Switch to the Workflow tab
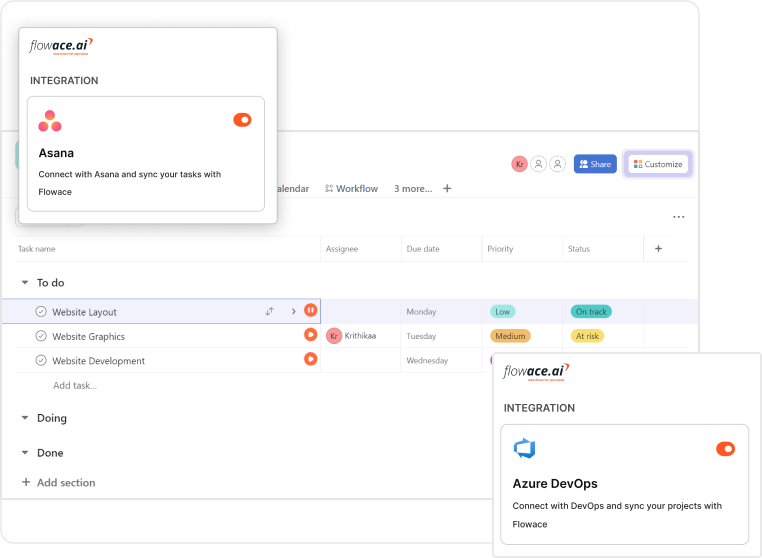This screenshot has width=762, height=558. (351, 188)
